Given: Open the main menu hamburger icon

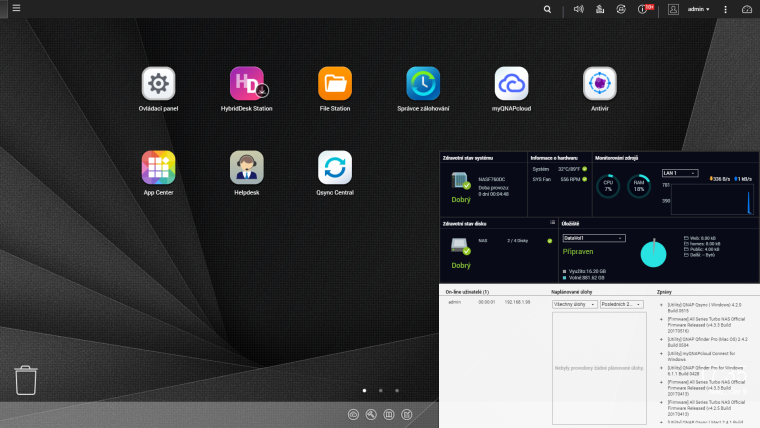Looking at the screenshot, I should 16,8.
